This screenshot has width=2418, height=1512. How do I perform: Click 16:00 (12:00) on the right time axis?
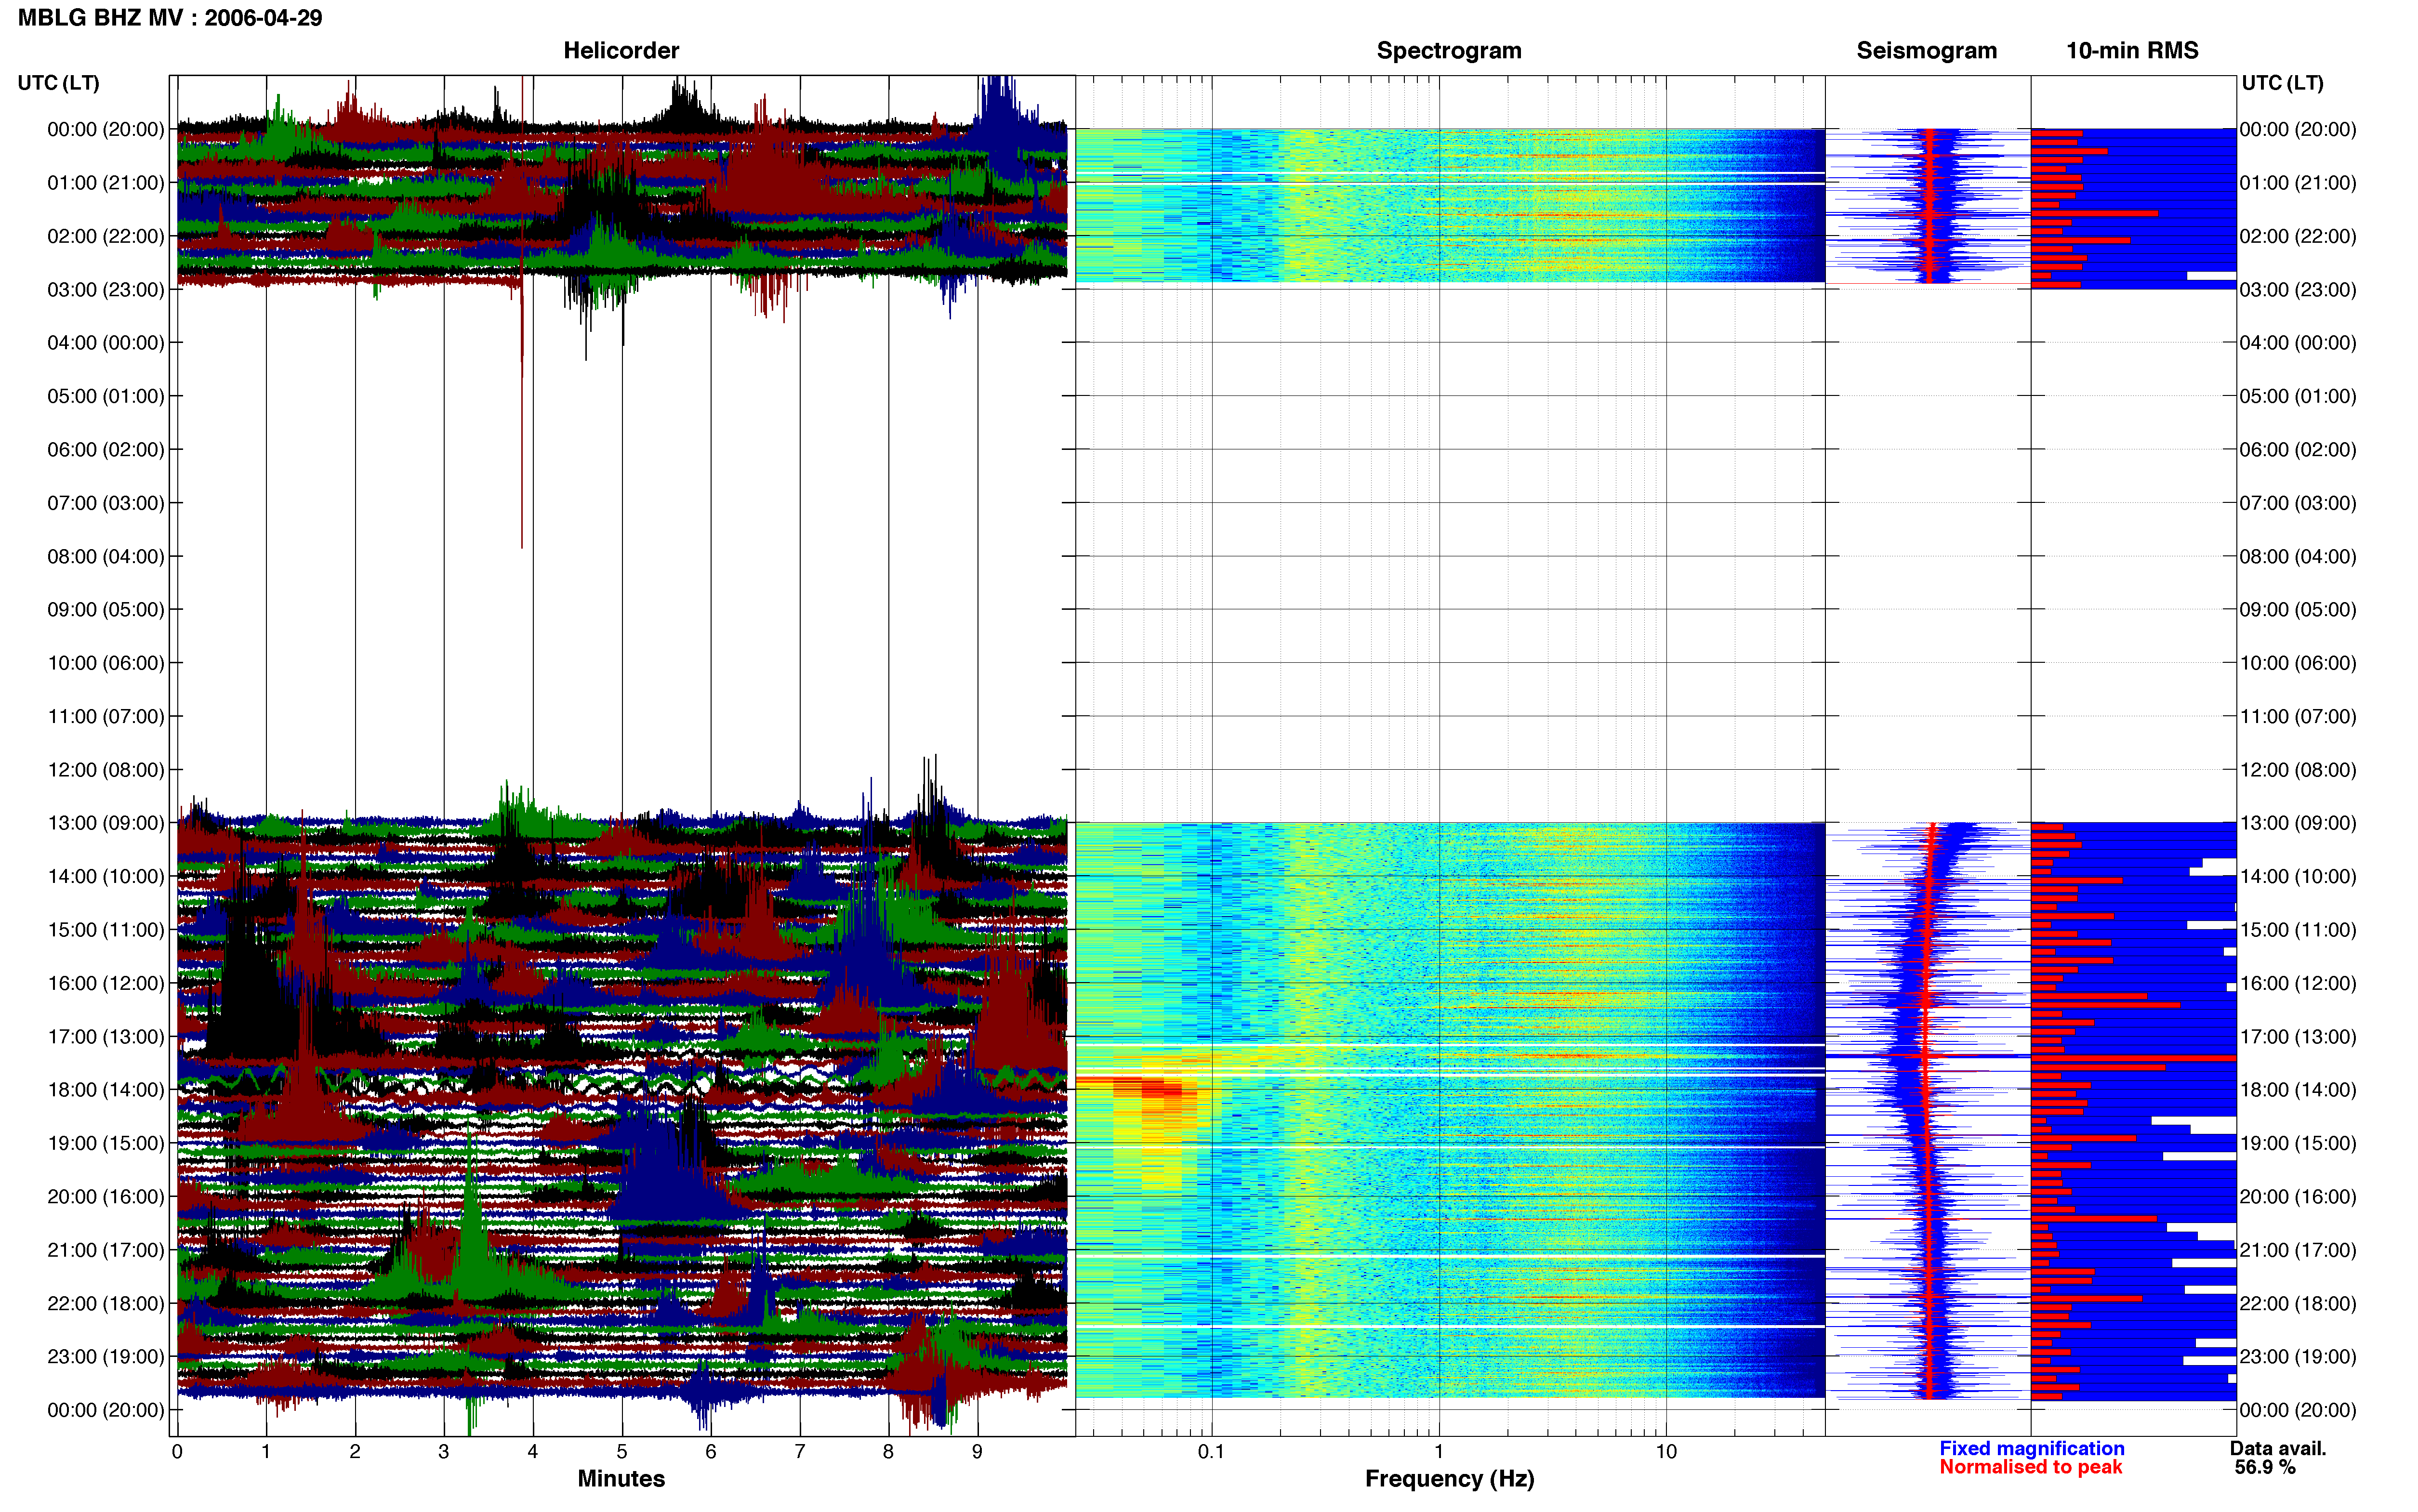(2297, 983)
